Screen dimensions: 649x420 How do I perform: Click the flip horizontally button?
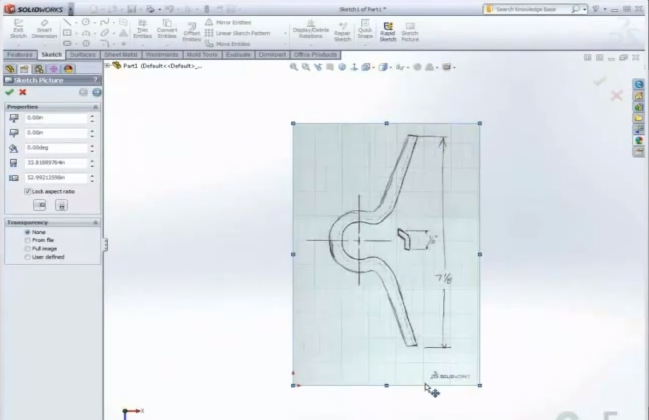click(x=40, y=205)
